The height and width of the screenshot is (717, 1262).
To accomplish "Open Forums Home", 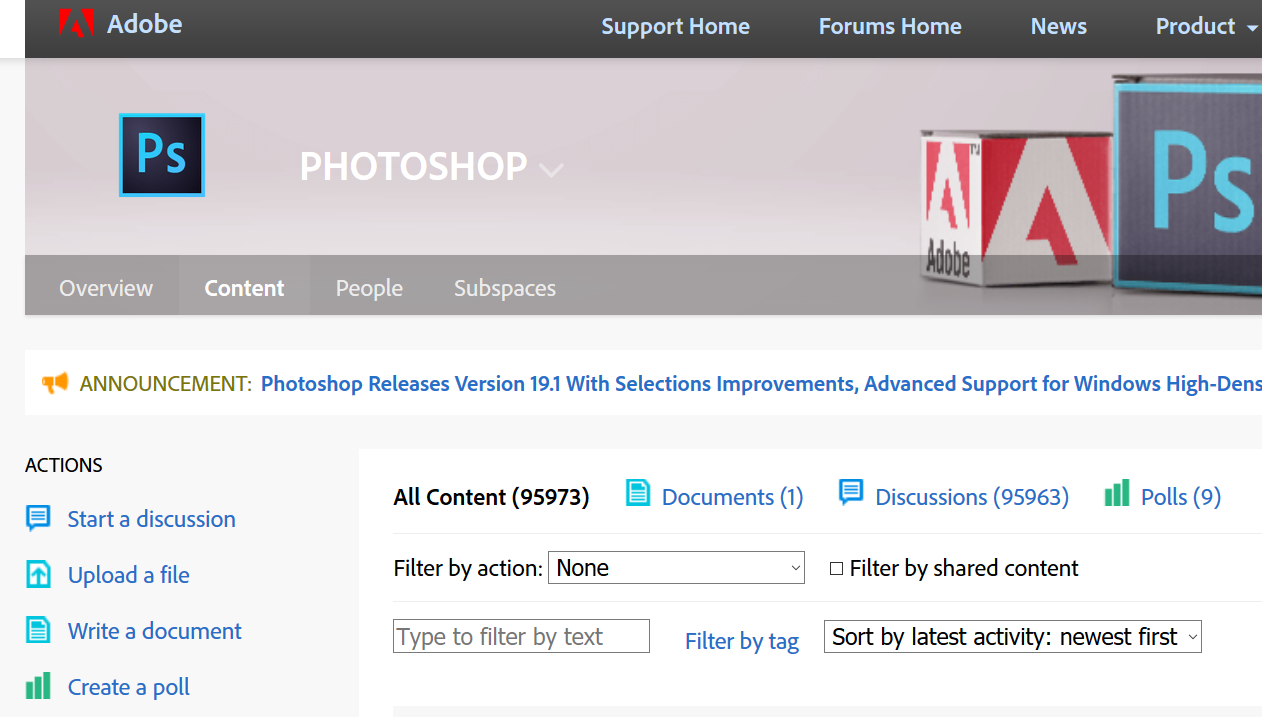I will (890, 27).
